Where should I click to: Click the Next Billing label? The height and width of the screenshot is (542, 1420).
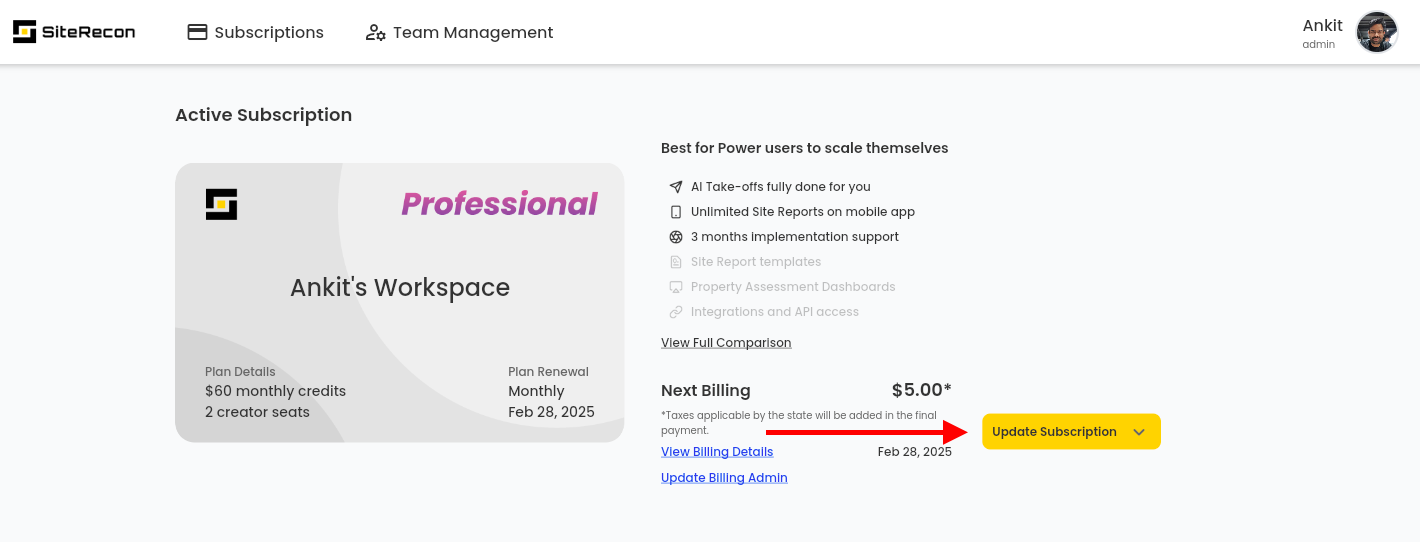pos(706,391)
